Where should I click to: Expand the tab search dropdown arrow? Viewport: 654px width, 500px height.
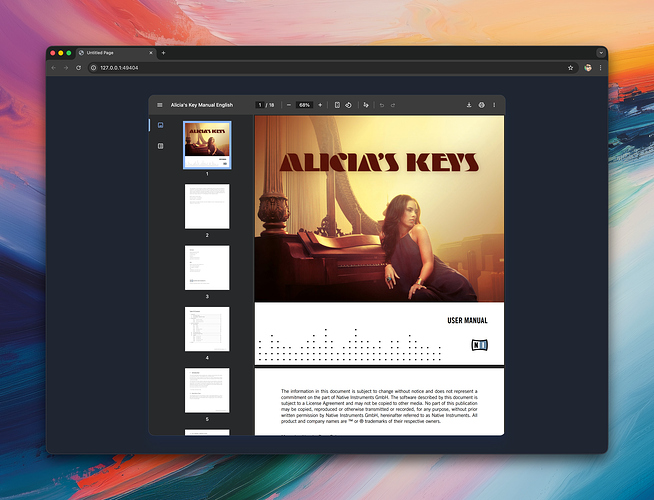(x=601, y=53)
